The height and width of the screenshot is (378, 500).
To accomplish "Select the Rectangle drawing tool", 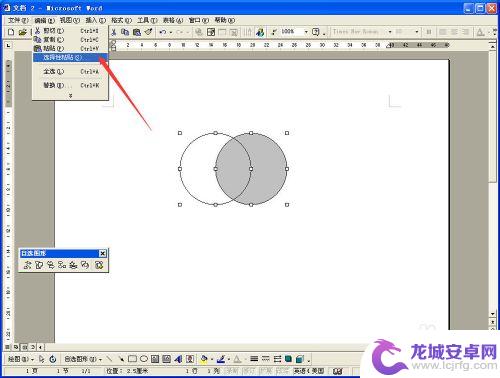I will tap(133, 359).
